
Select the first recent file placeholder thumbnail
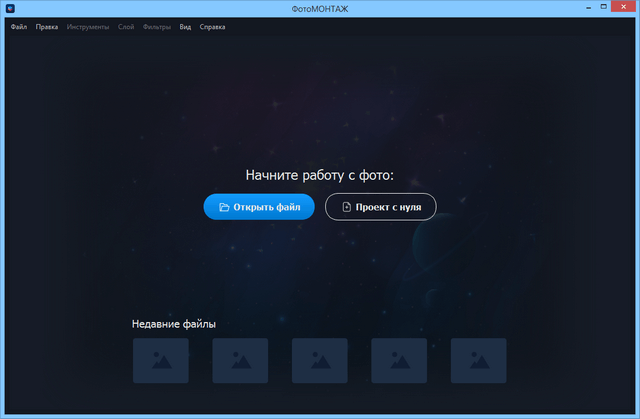[x=160, y=360]
